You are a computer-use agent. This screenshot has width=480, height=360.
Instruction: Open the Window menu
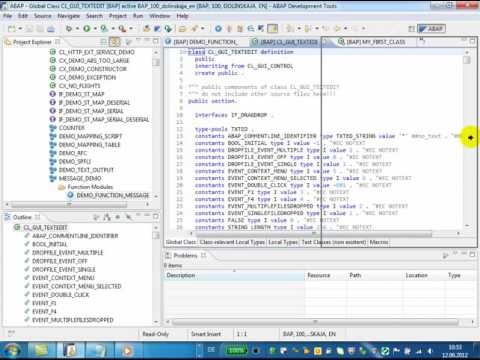click(159, 16)
